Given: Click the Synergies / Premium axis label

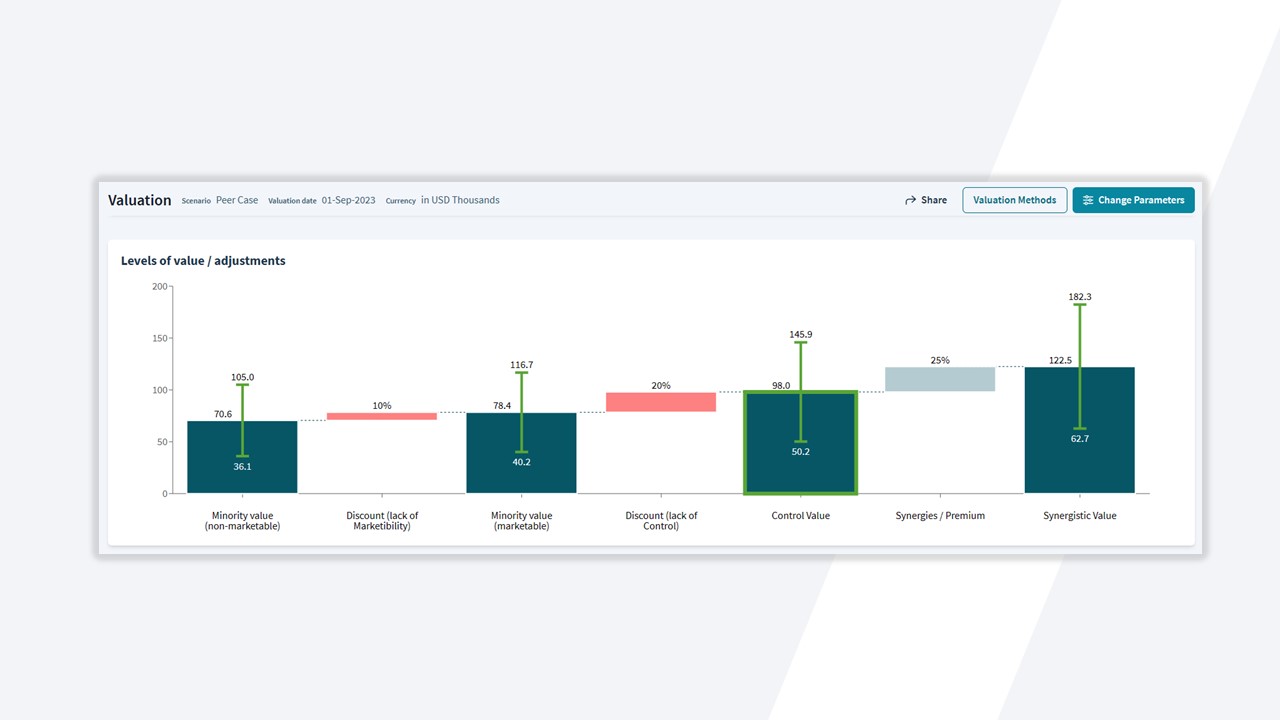Looking at the screenshot, I should [940, 516].
